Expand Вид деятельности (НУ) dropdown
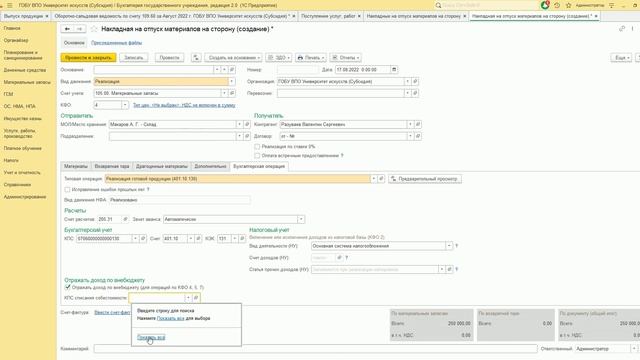 tap(449, 246)
